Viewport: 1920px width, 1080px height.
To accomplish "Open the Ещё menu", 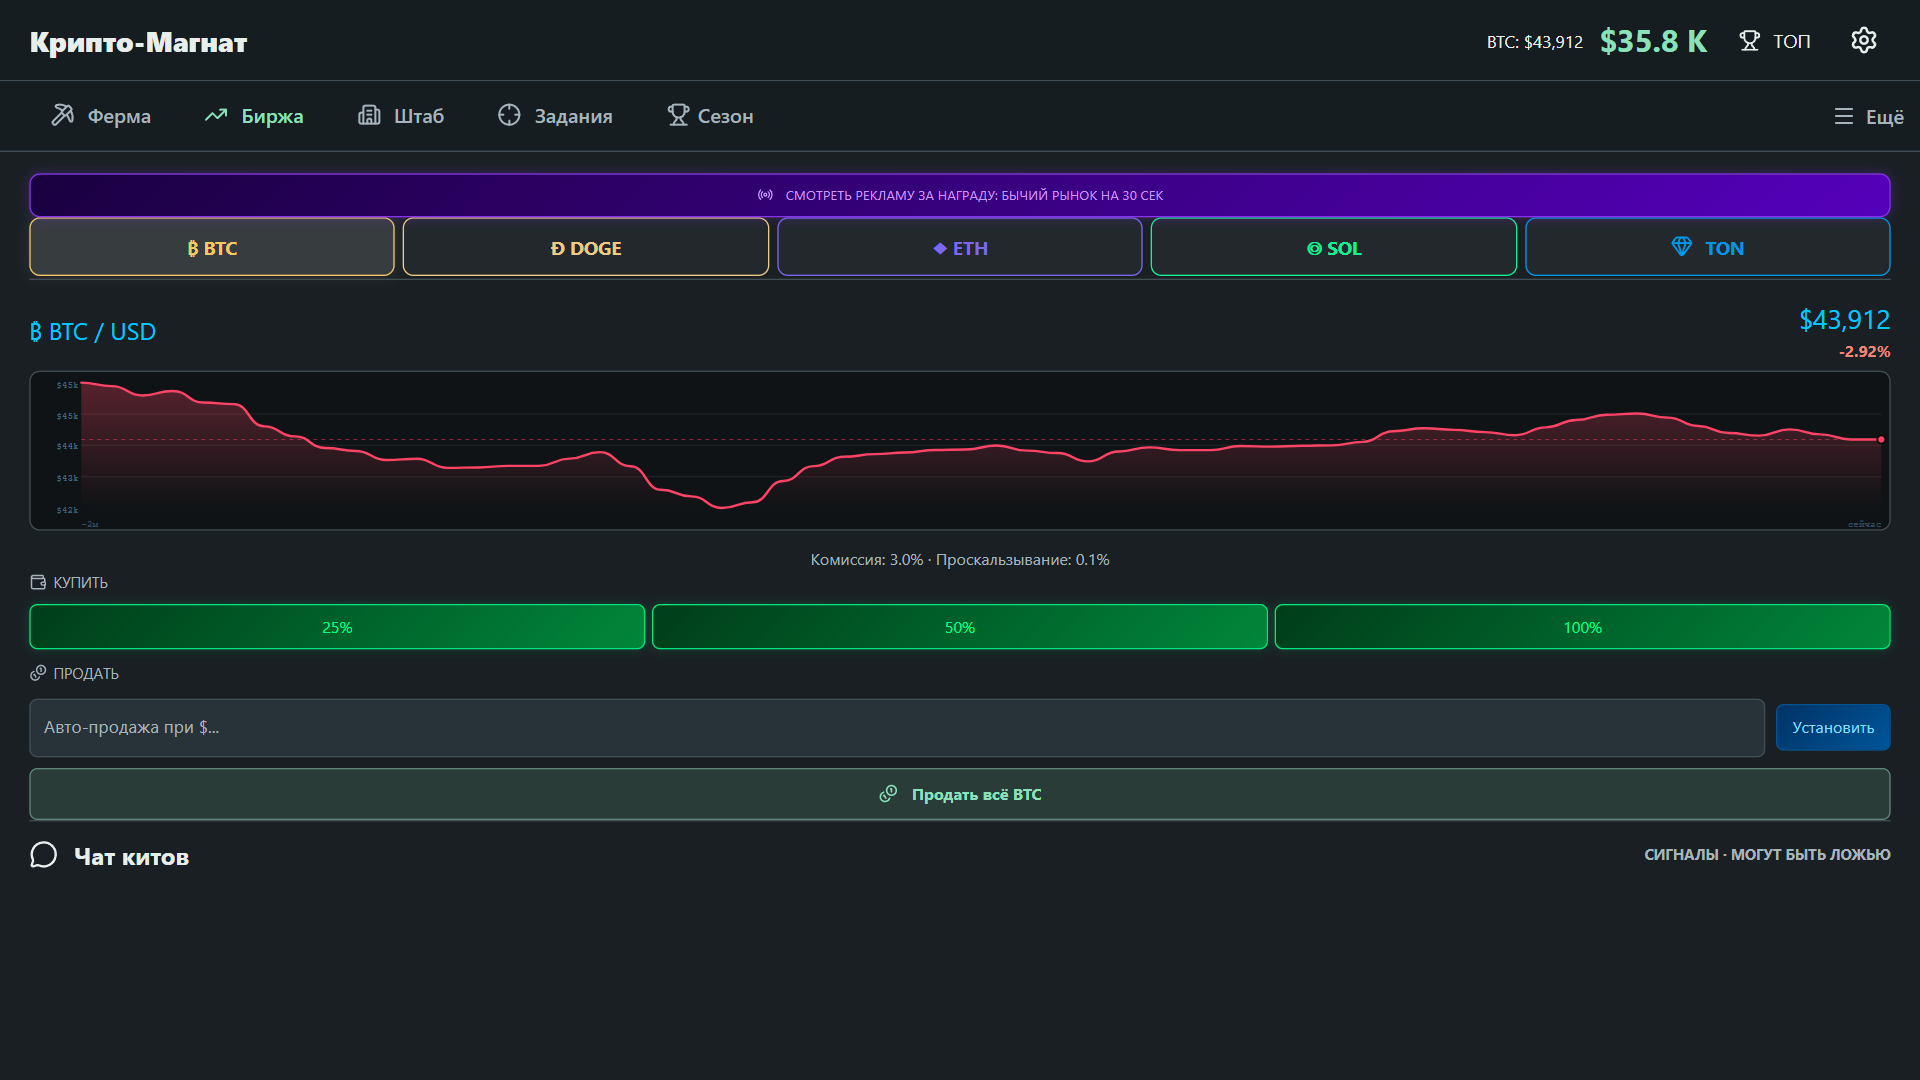I will (x=1869, y=116).
